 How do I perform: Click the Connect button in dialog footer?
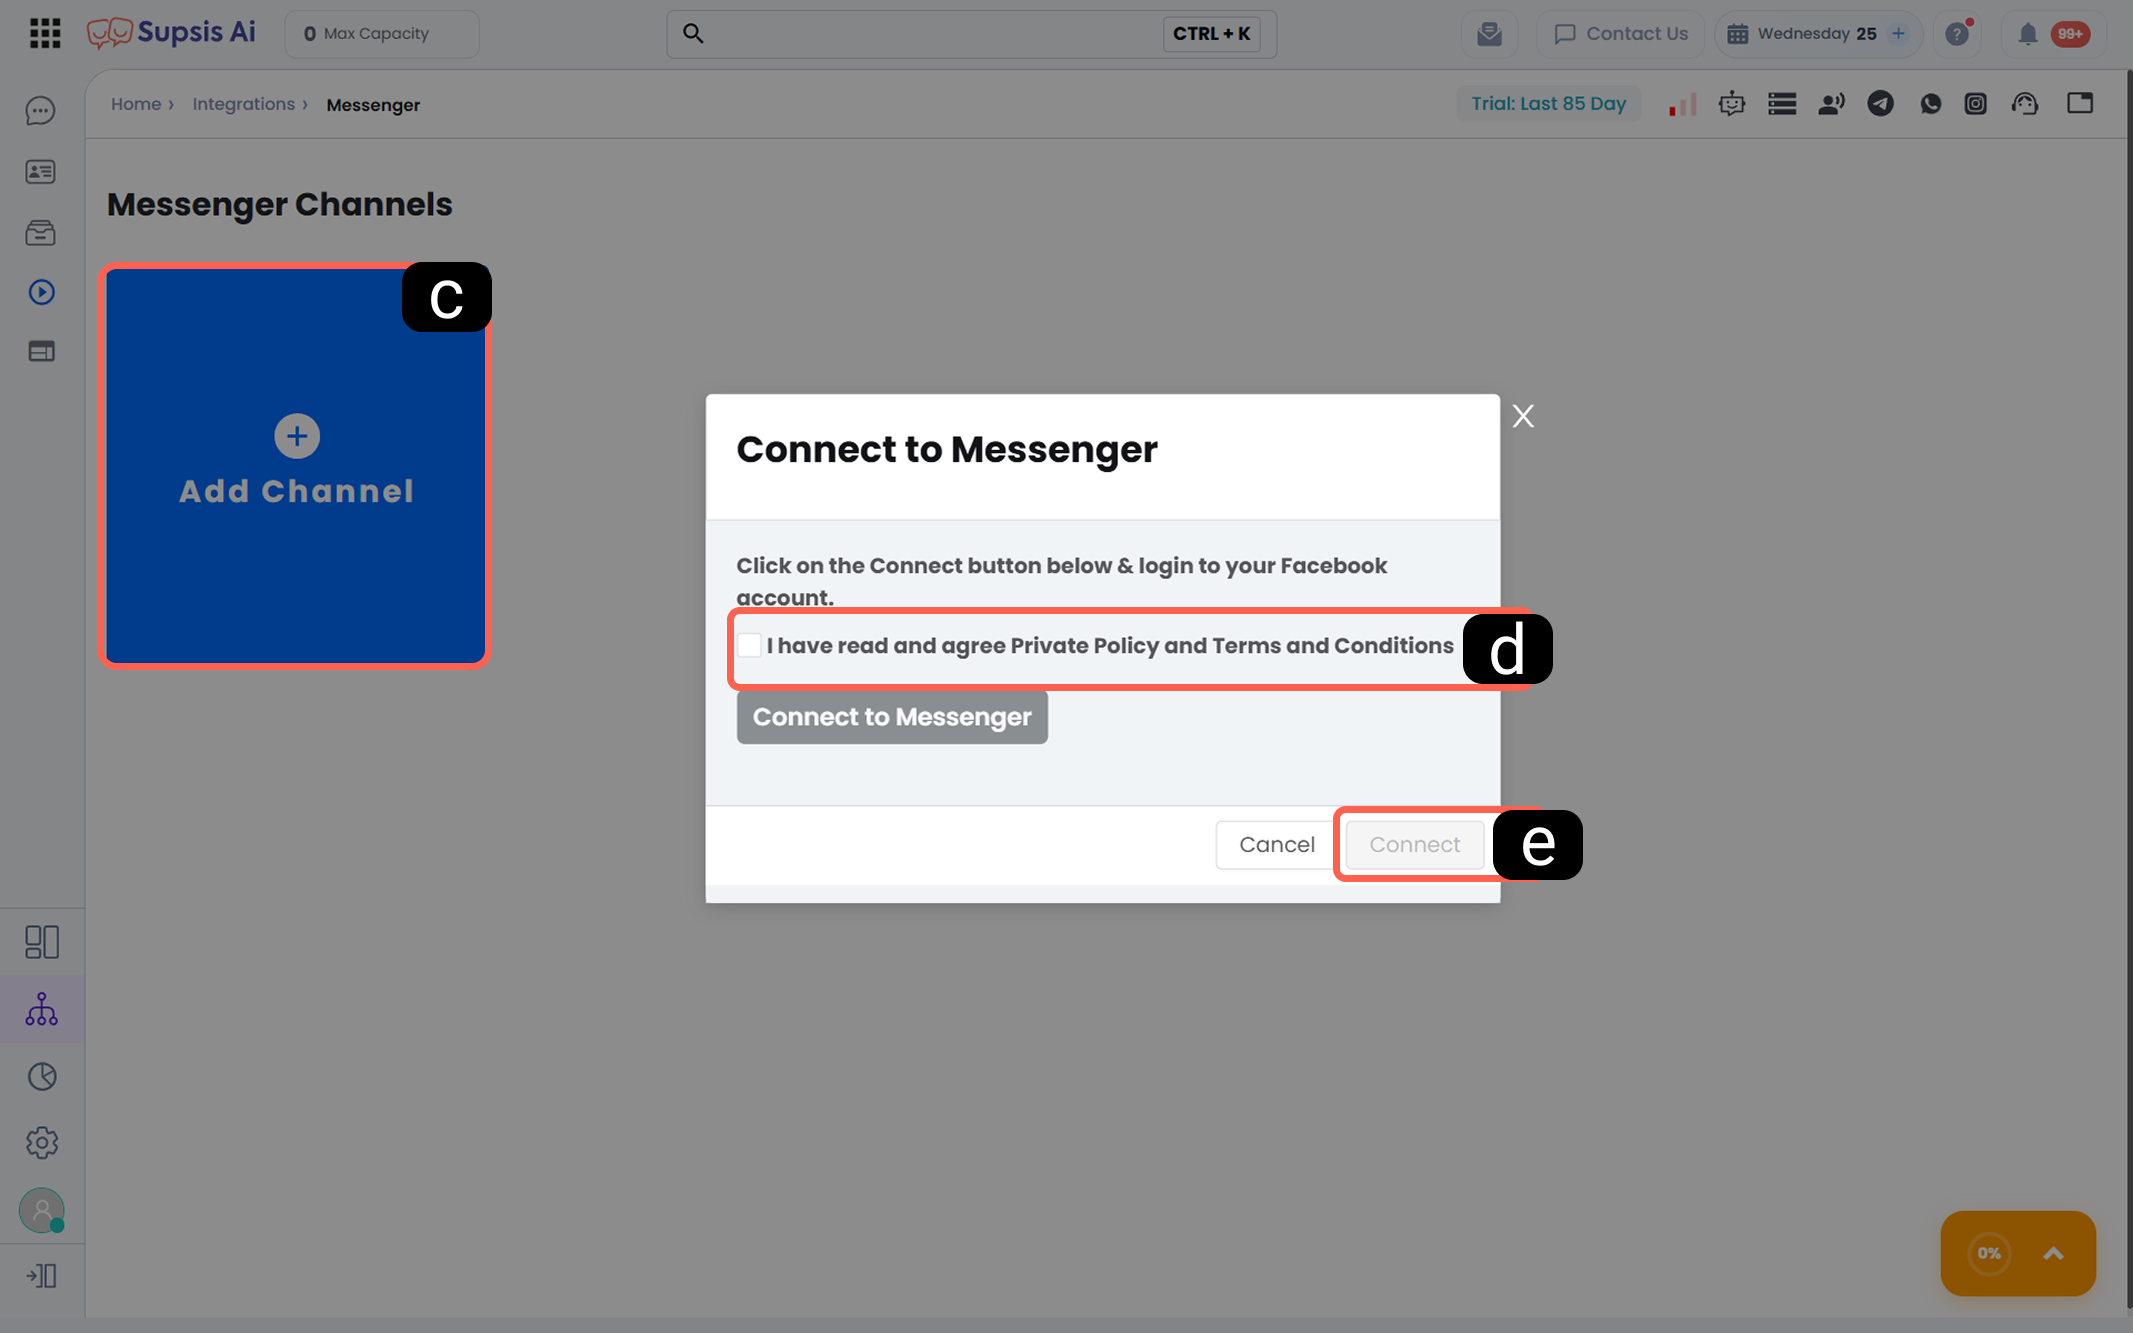click(x=1414, y=845)
